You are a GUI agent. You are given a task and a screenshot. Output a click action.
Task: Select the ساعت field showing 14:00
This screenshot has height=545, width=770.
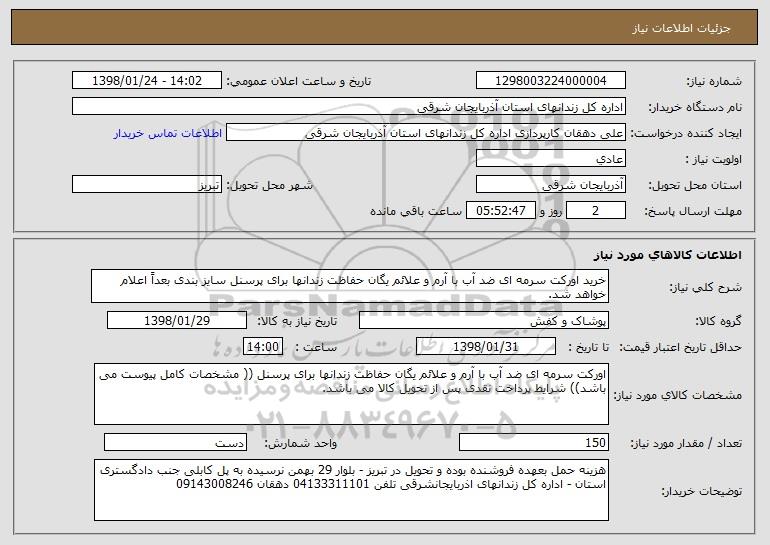click(263, 346)
